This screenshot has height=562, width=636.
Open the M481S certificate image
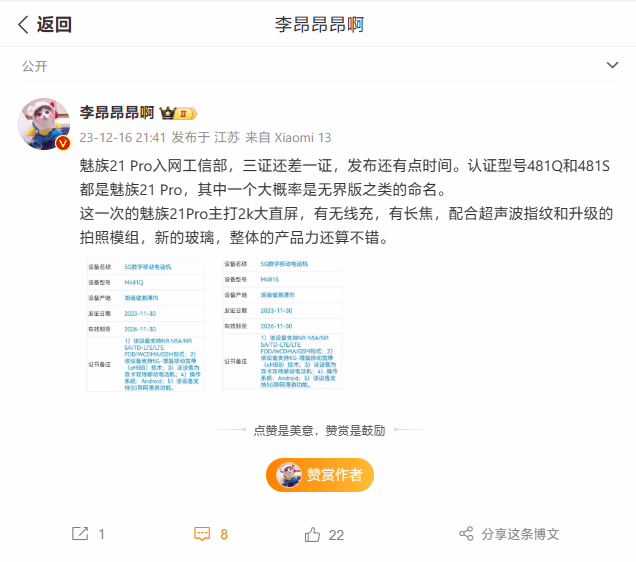click(282, 325)
